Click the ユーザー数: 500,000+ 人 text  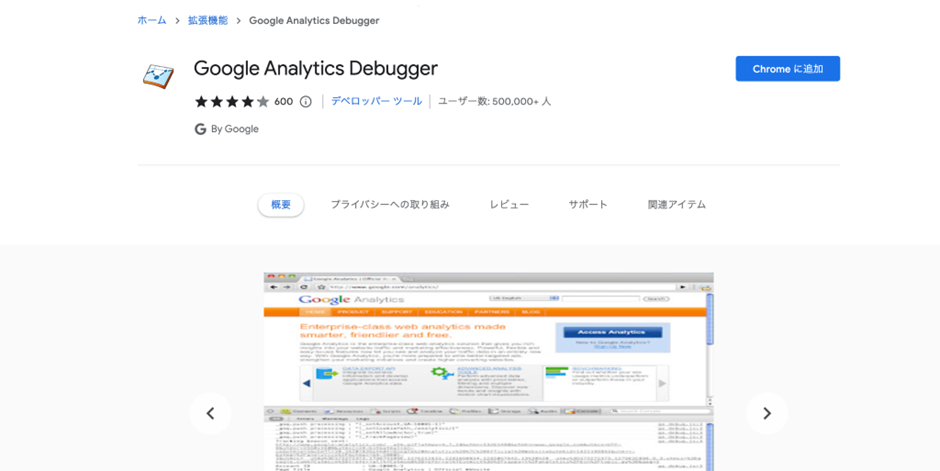click(494, 101)
